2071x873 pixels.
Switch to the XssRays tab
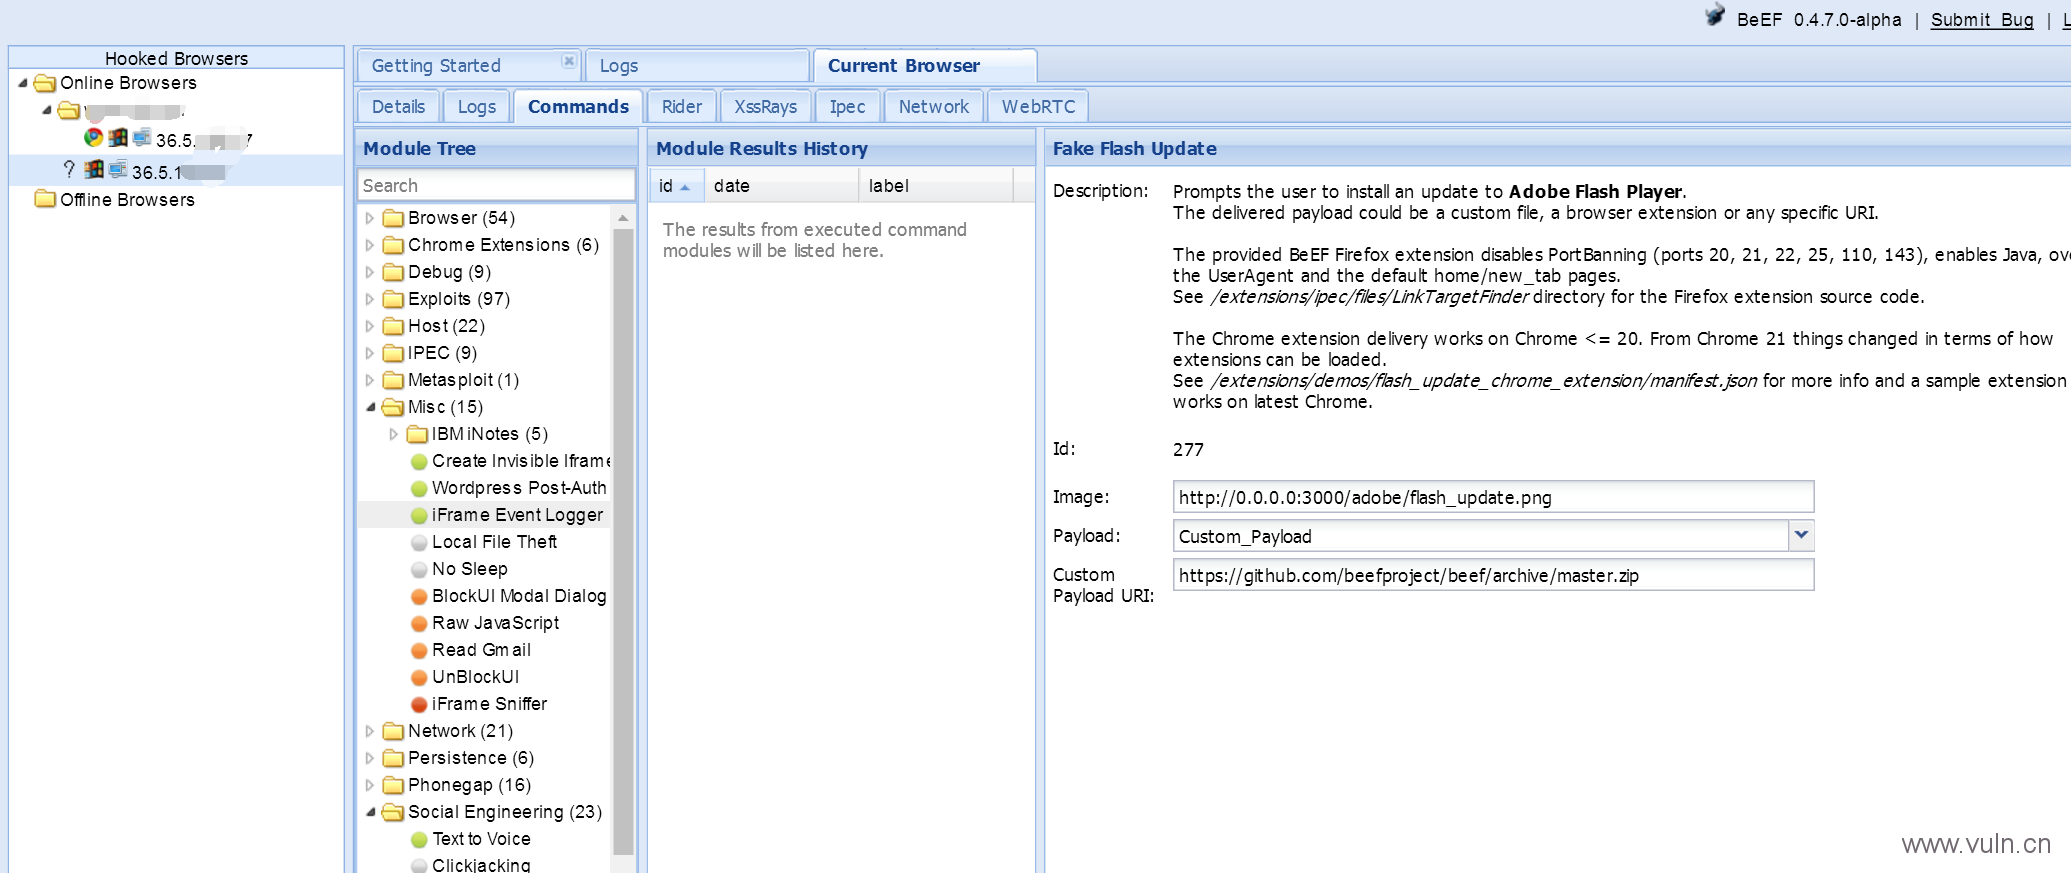click(x=765, y=107)
